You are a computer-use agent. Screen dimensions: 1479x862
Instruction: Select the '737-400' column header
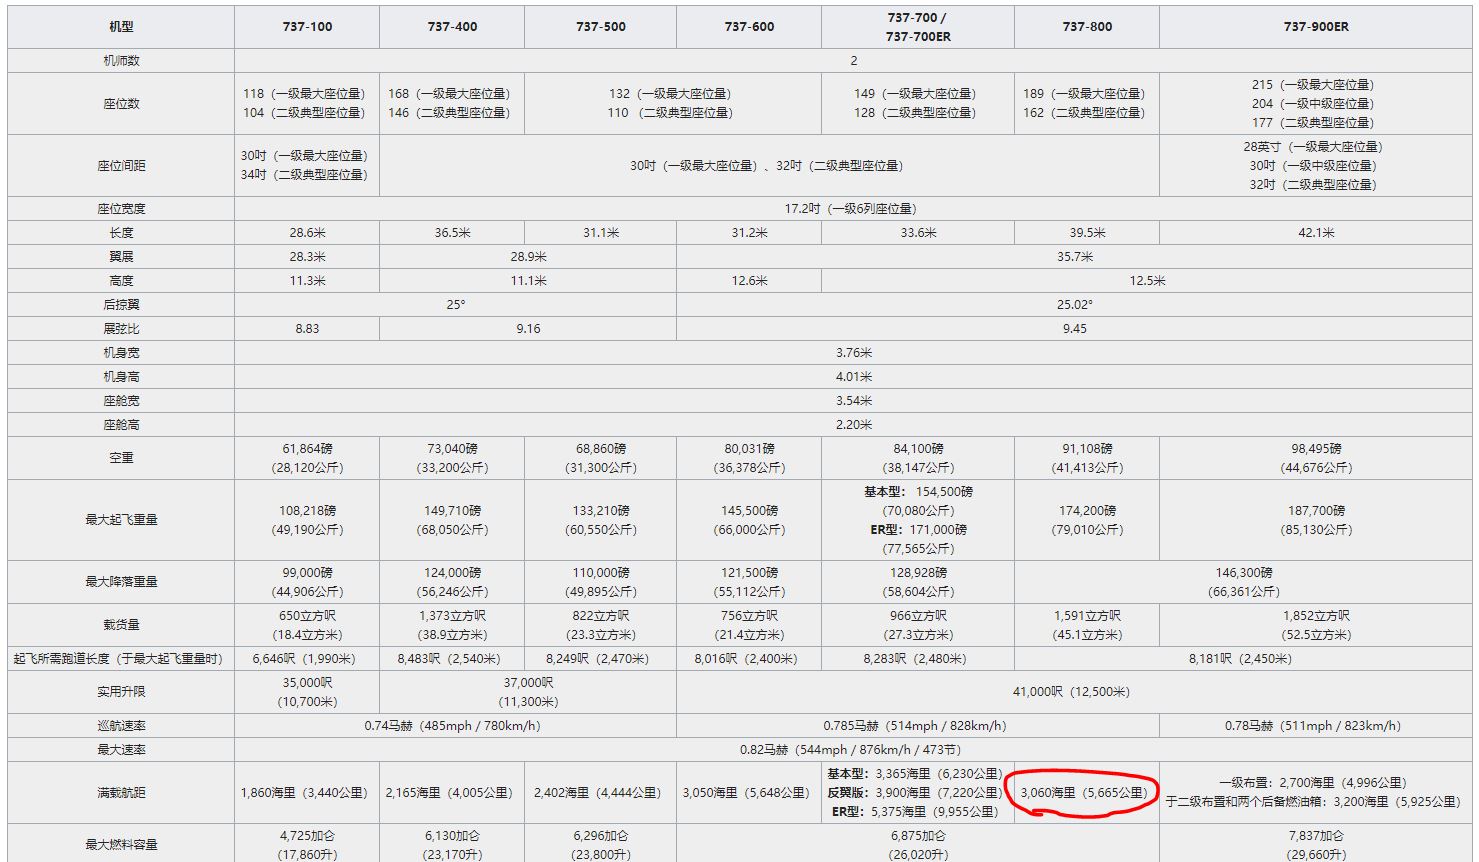pos(452,27)
